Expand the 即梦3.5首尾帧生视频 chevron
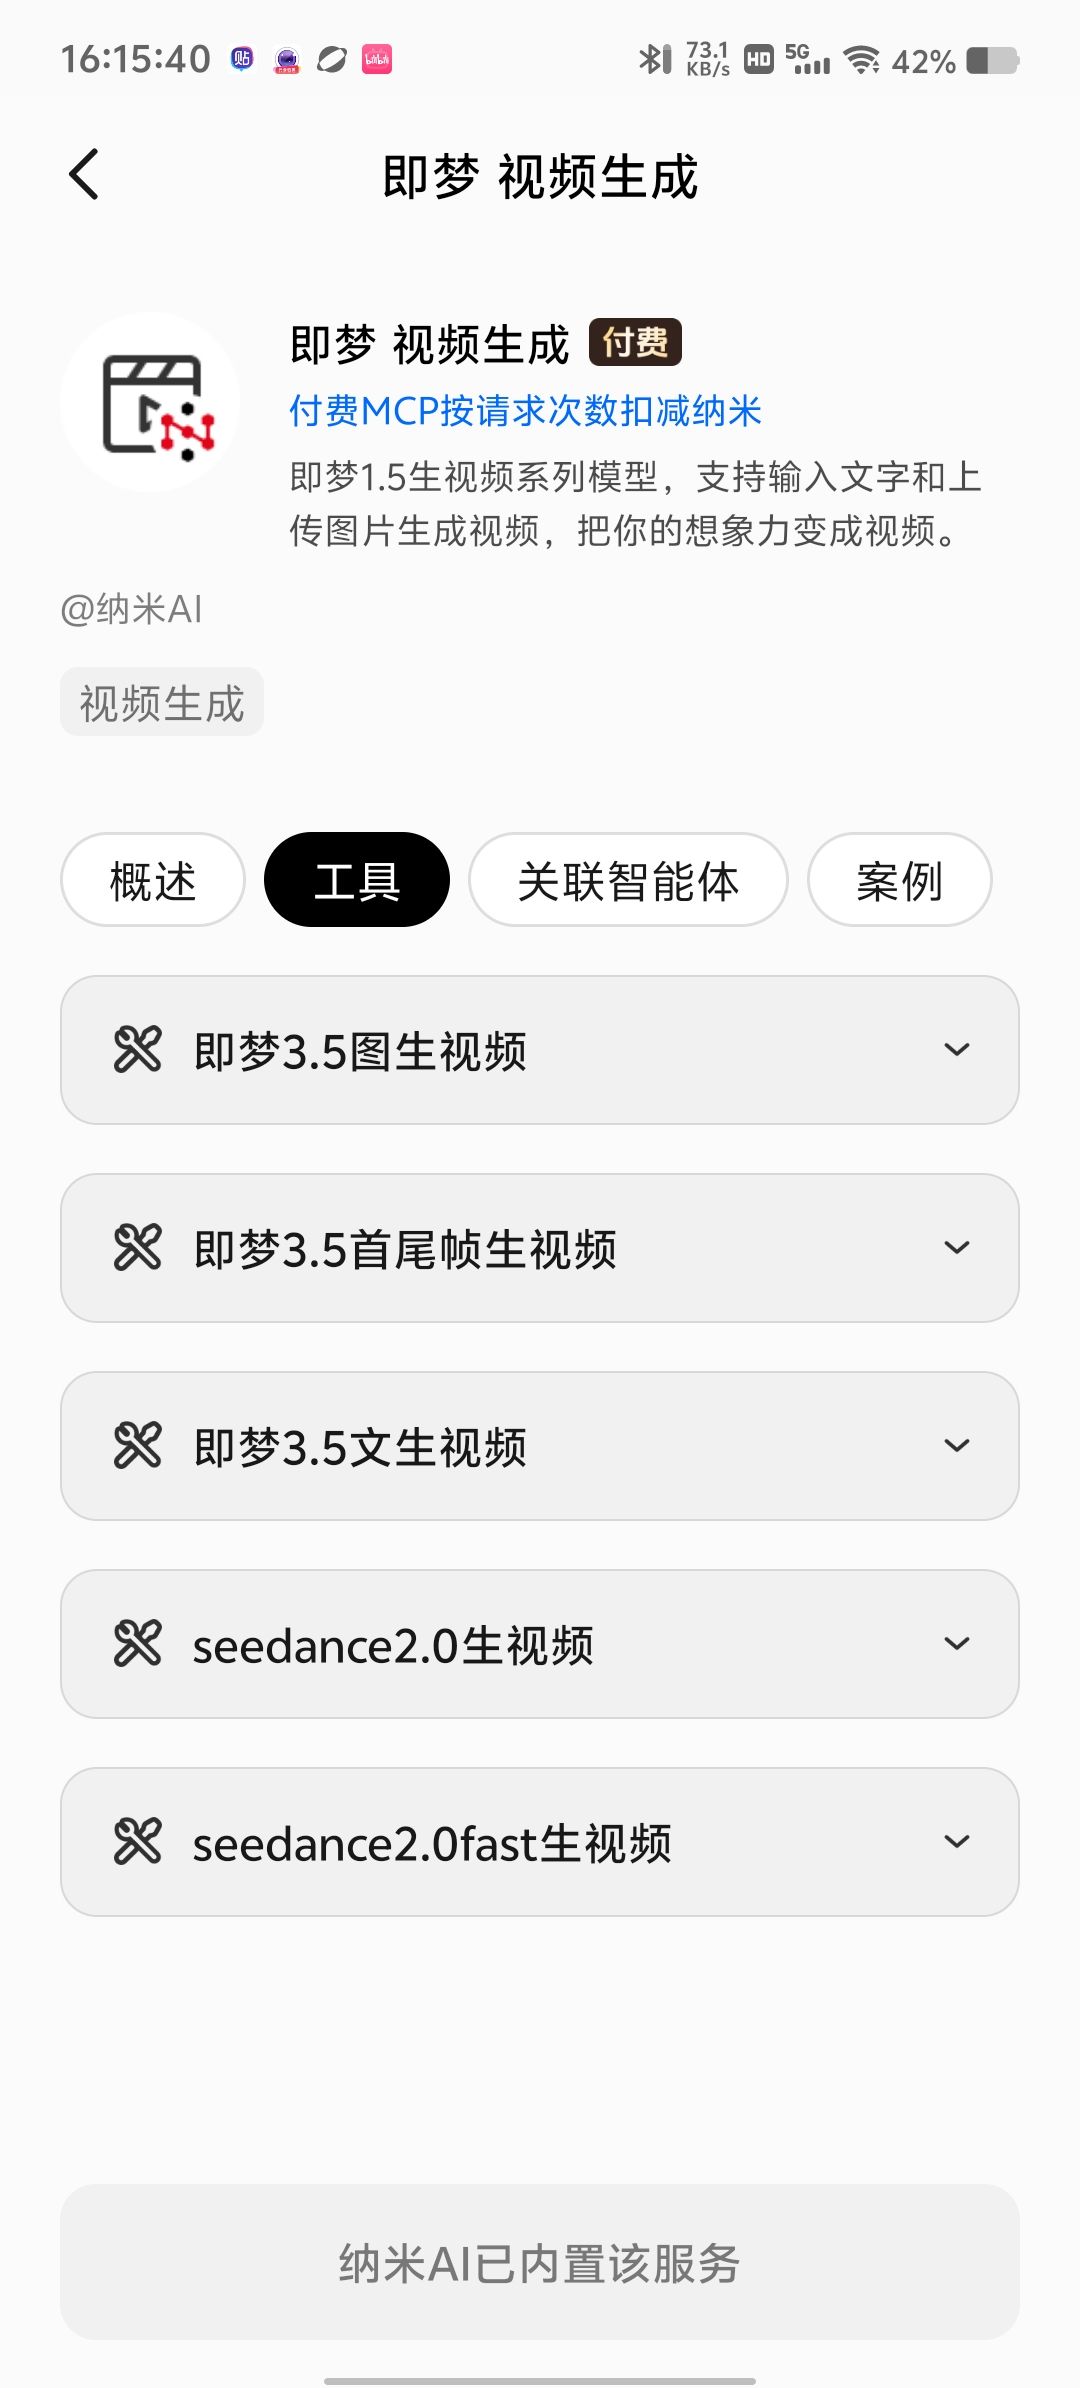 pyautogui.click(x=957, y=1247)
